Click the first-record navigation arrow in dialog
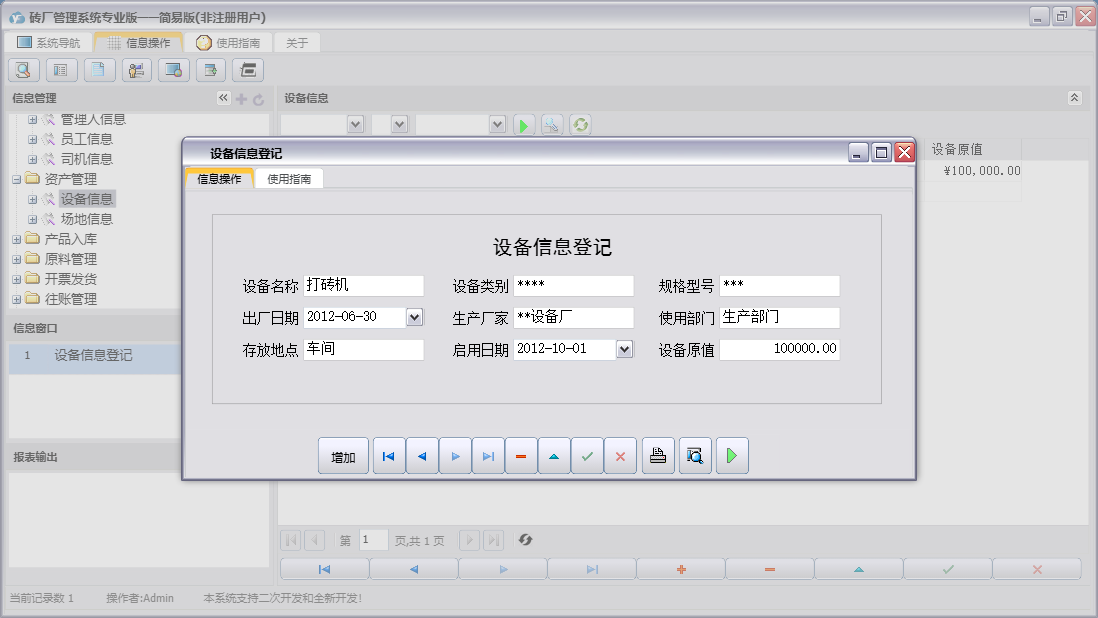 point(389,456)
